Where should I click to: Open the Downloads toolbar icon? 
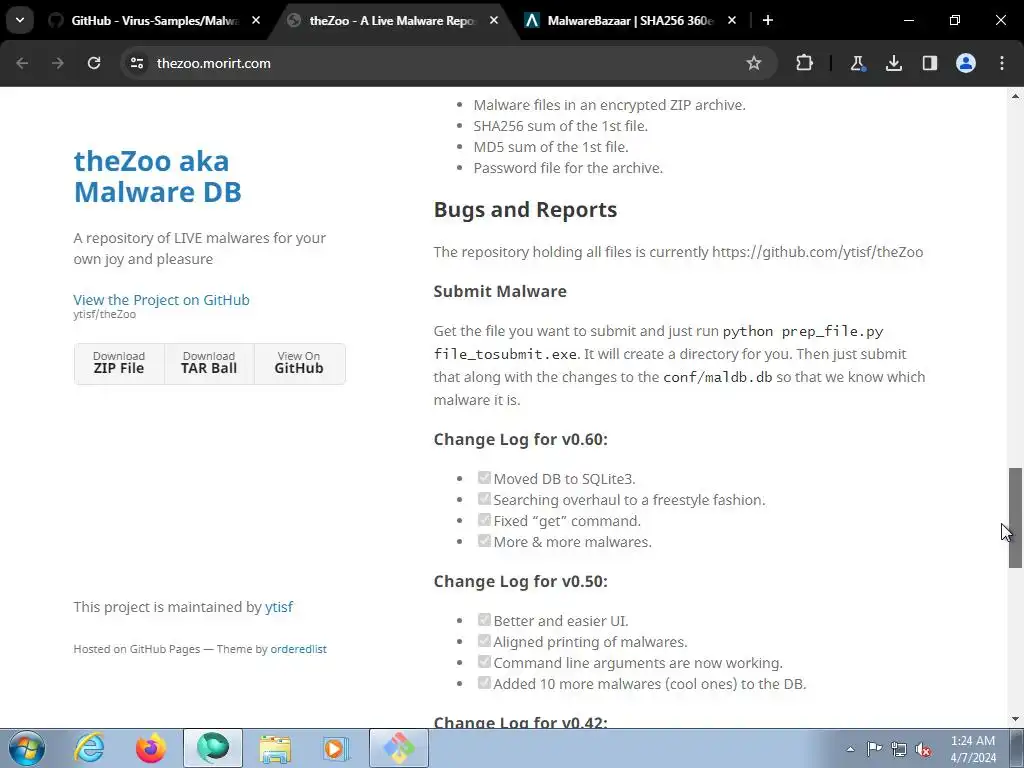[x=893, y=63]
